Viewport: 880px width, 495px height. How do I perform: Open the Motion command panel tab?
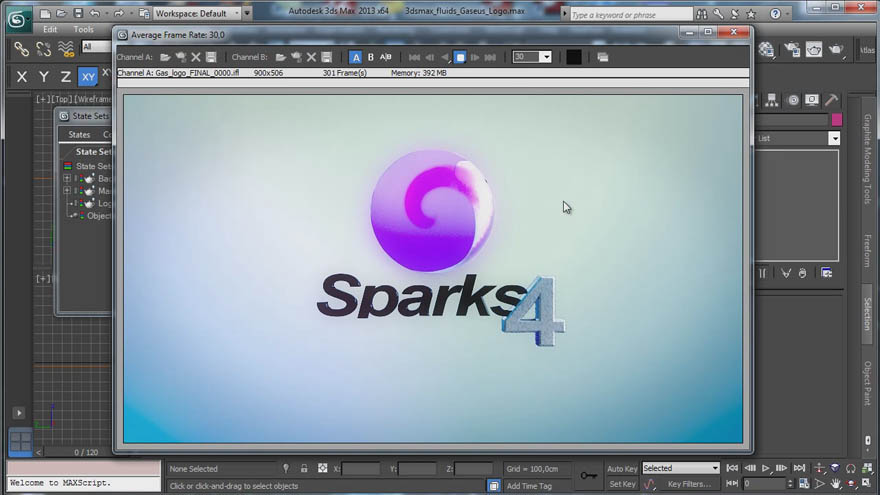coord(792,100)
